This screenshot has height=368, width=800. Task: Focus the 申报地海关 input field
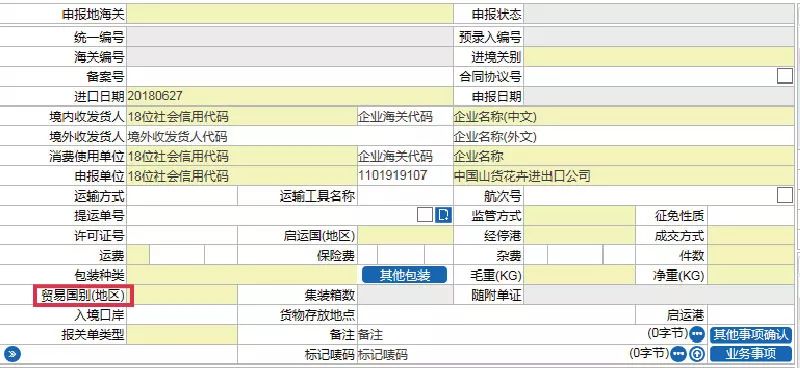[x=289, y=14]
